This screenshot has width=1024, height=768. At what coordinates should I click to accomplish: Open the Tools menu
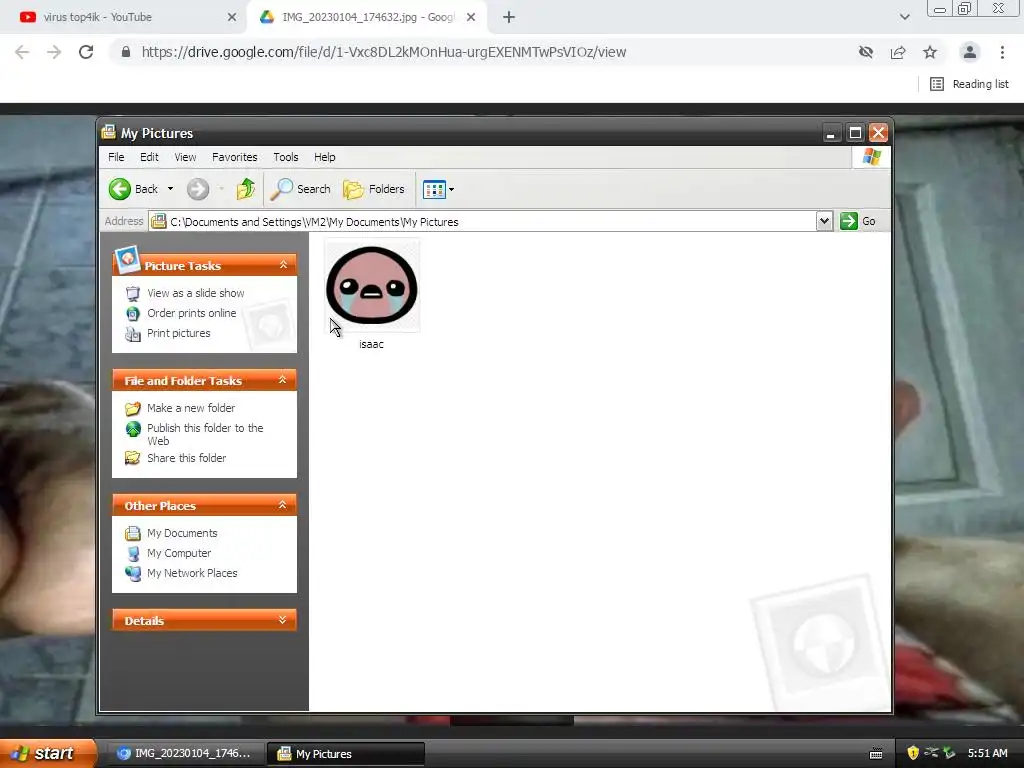point(285,157)
